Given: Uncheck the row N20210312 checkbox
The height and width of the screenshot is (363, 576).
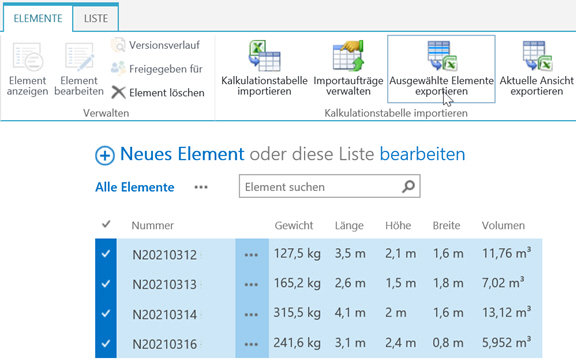Looking at the screenshot, I should pyautogui.click(x=106, y=254).
